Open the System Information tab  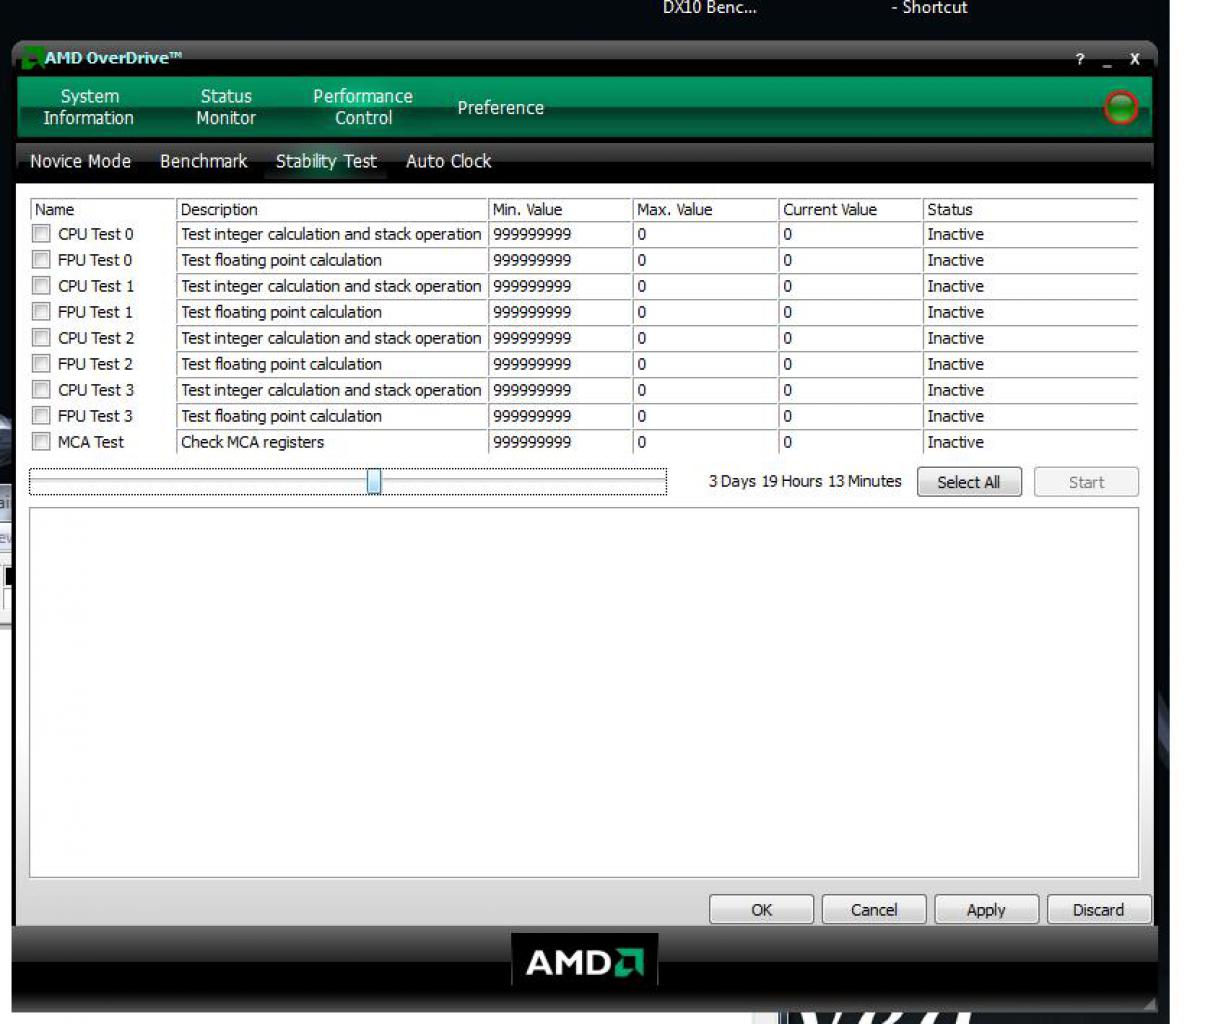coord(89,107)
